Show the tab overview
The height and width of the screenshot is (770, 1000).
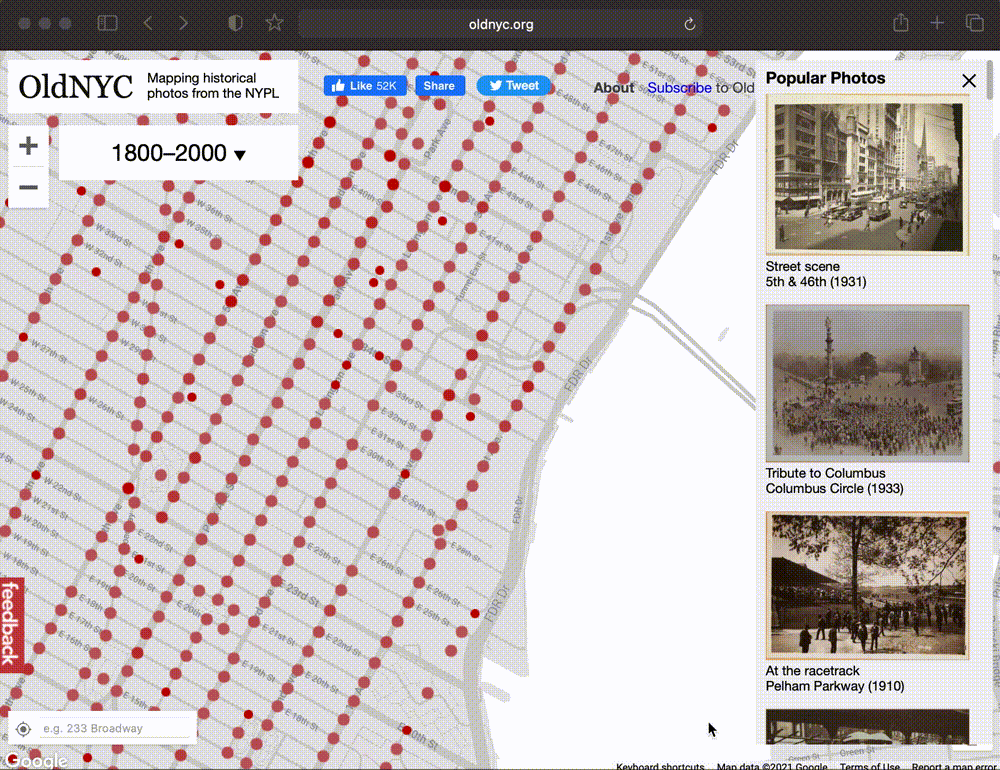tap(974, 24)
